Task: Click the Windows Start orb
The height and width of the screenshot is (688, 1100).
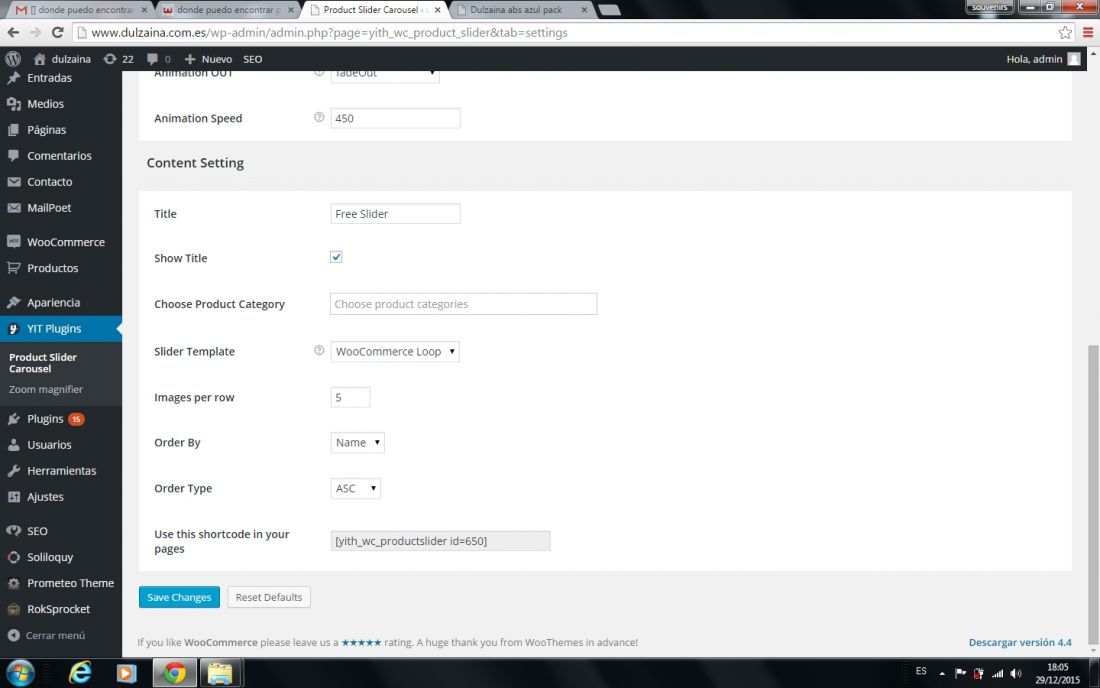Action: pos(20,673)
